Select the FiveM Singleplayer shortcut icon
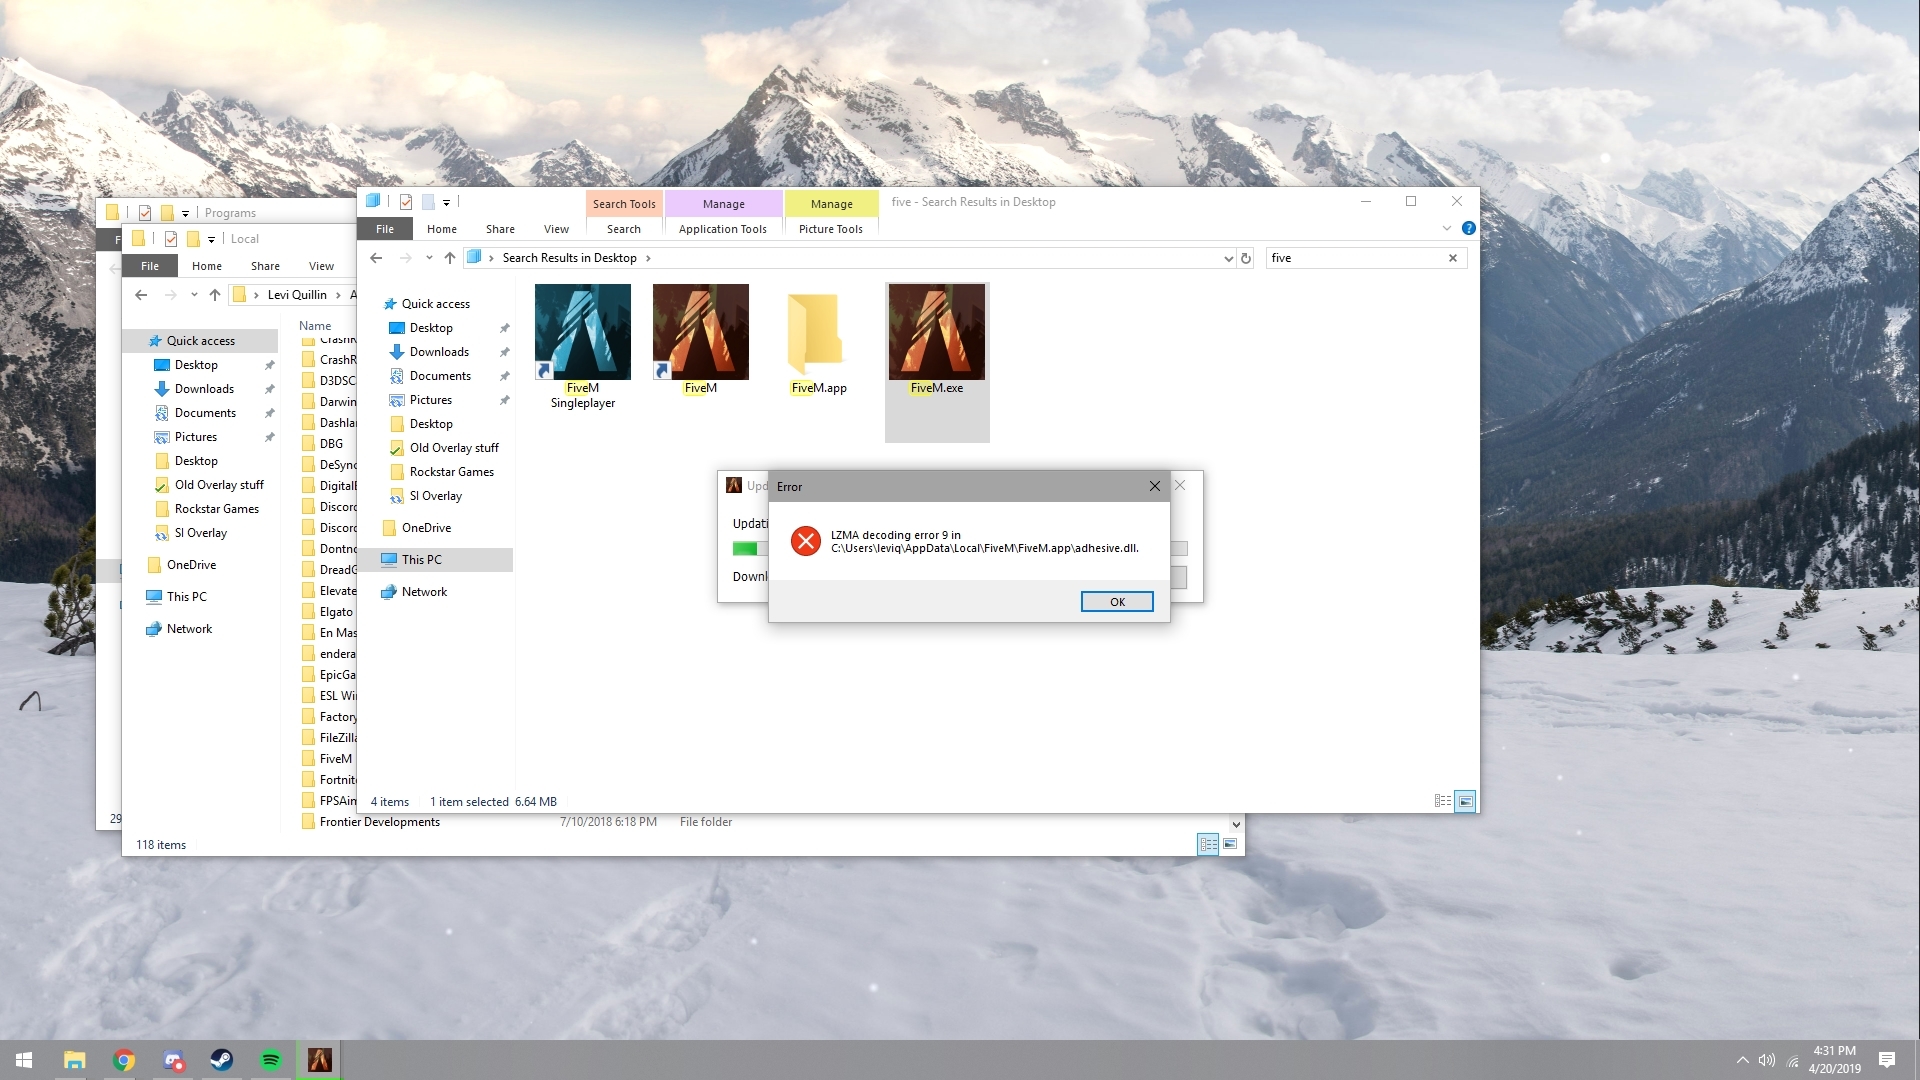 coord(582,333)
